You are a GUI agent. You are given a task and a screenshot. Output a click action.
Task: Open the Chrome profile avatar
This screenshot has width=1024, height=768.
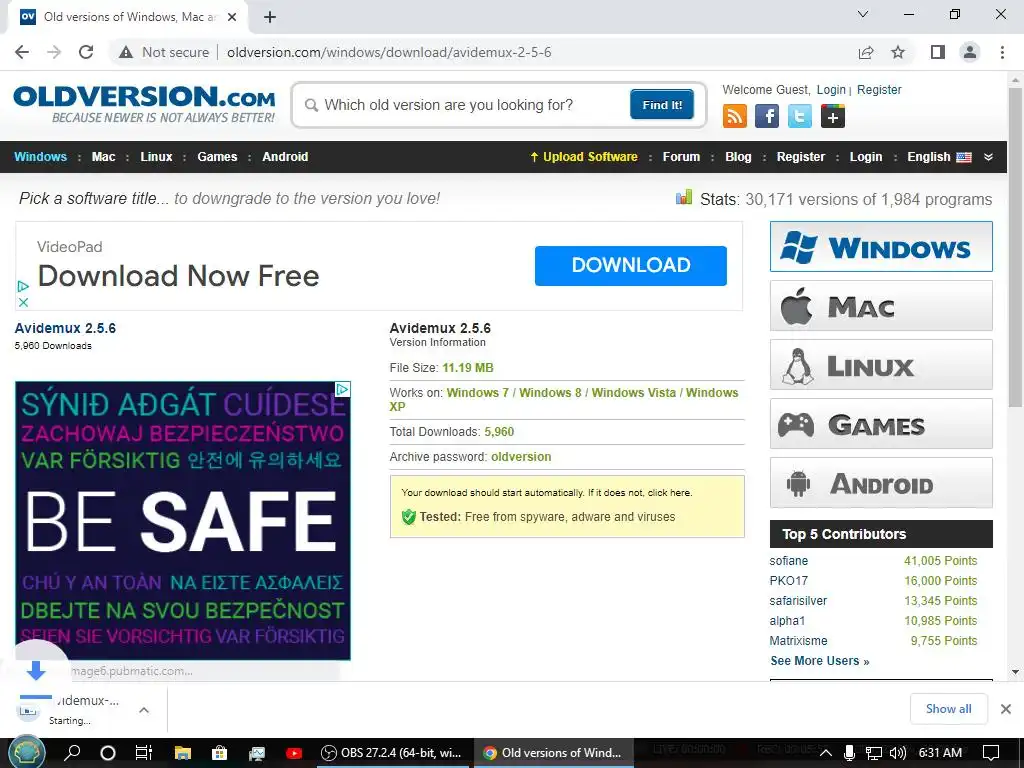970,52
